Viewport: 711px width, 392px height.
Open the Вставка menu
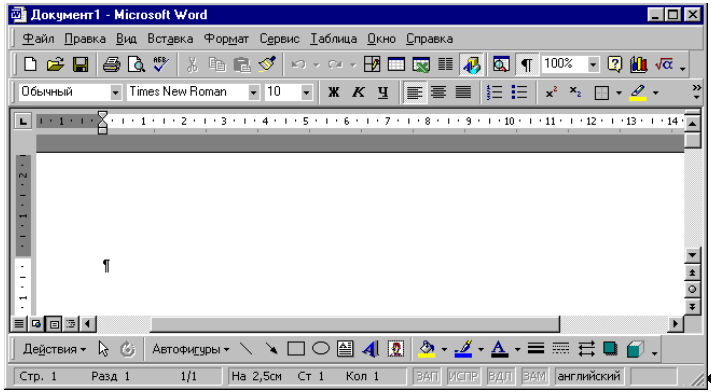pyautogui.click(x=170, y=39)
